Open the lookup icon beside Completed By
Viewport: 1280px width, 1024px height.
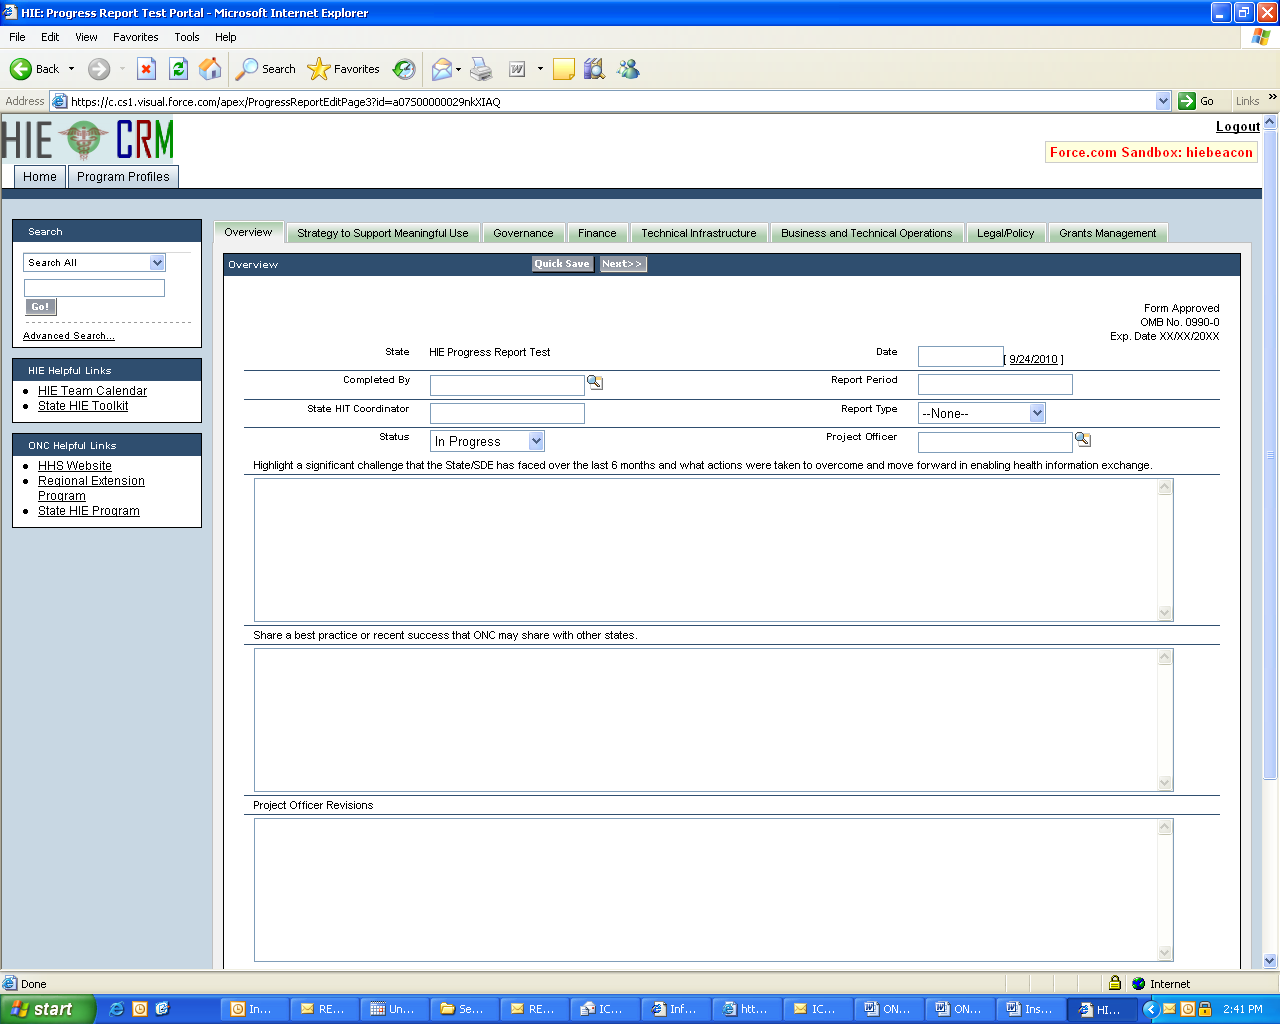pos(595,382)
